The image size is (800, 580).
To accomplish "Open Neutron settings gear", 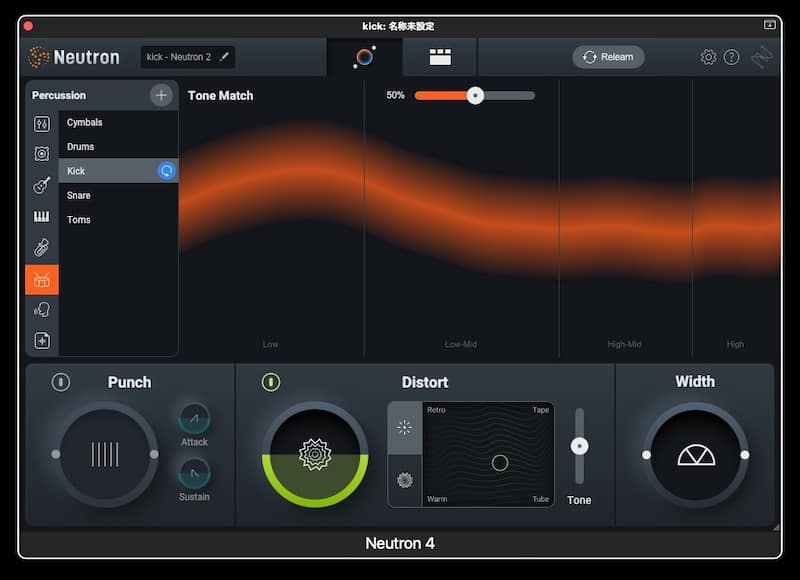I will click(x=708, y=57).
